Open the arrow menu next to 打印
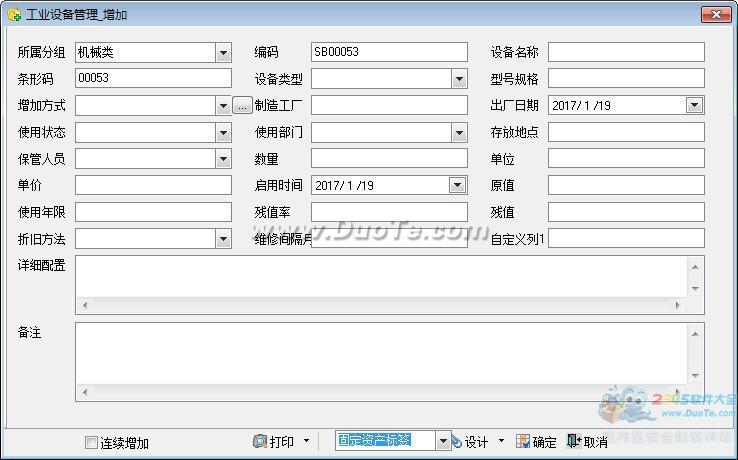 (306, 441)
